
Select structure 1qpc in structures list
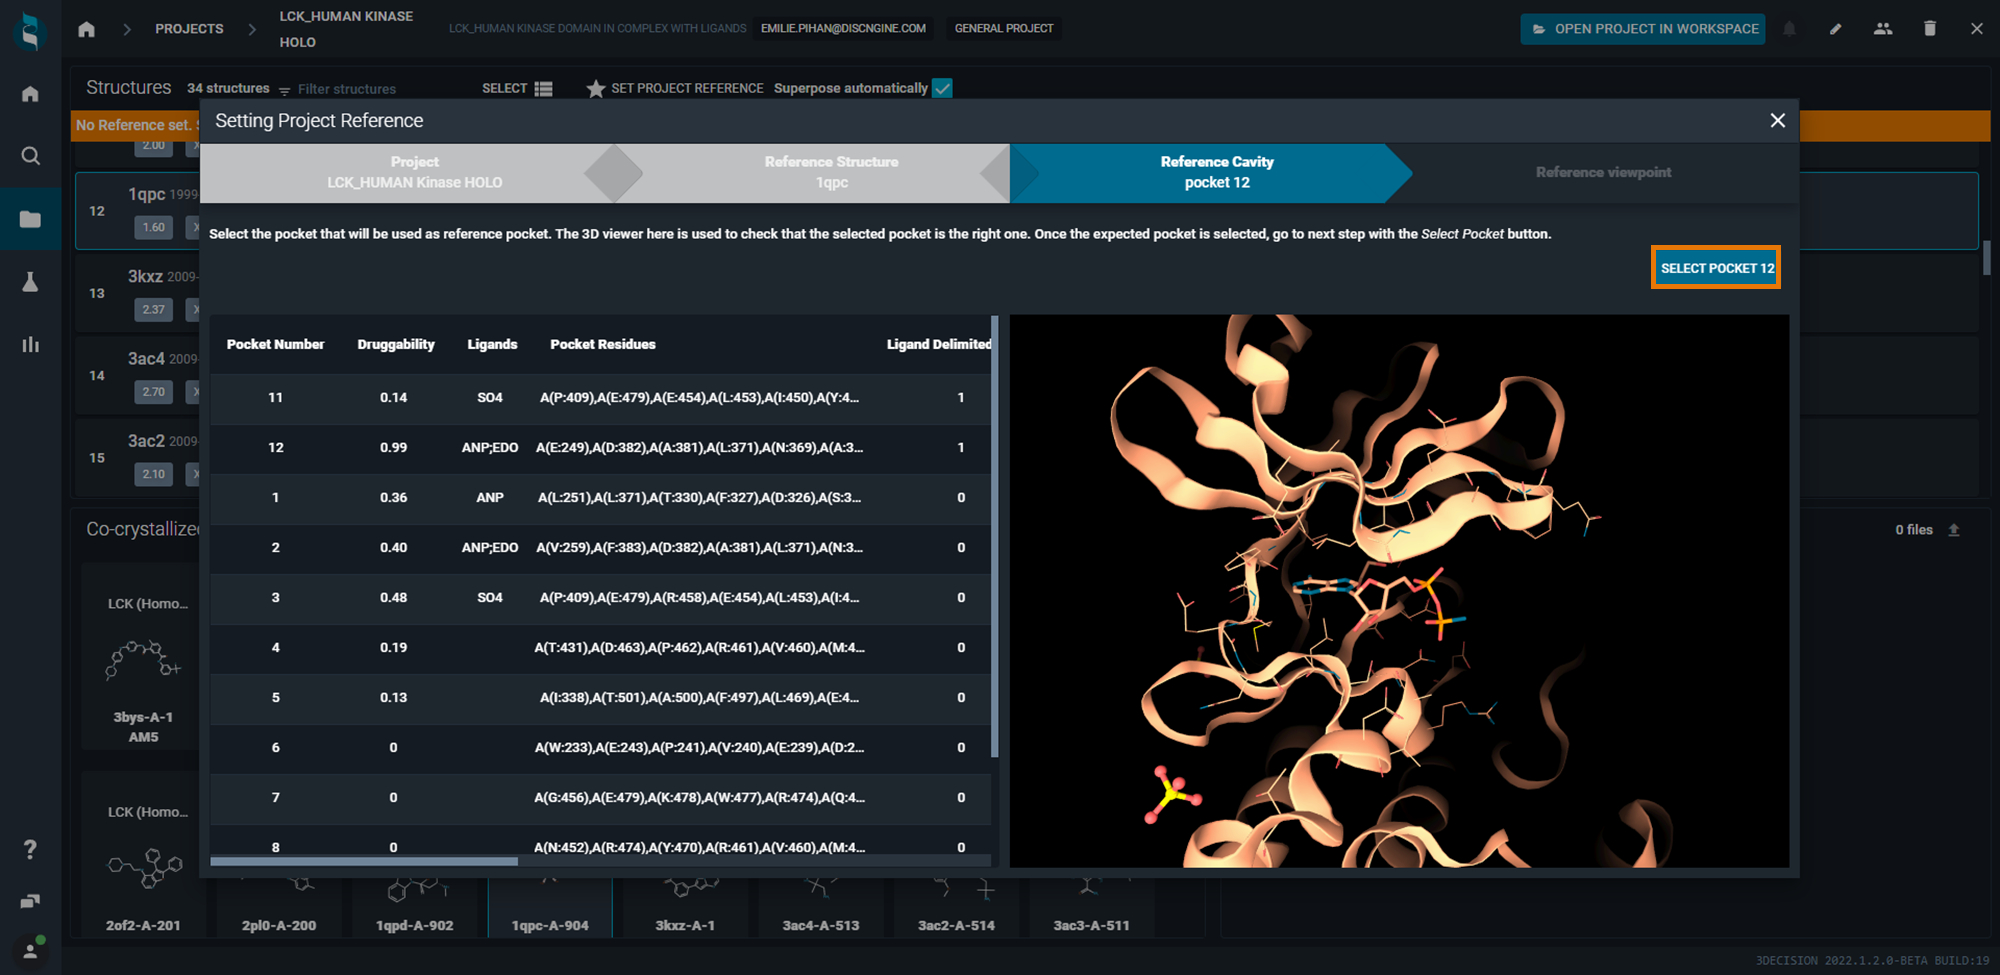pyautogui.click(x=137, y=211)
